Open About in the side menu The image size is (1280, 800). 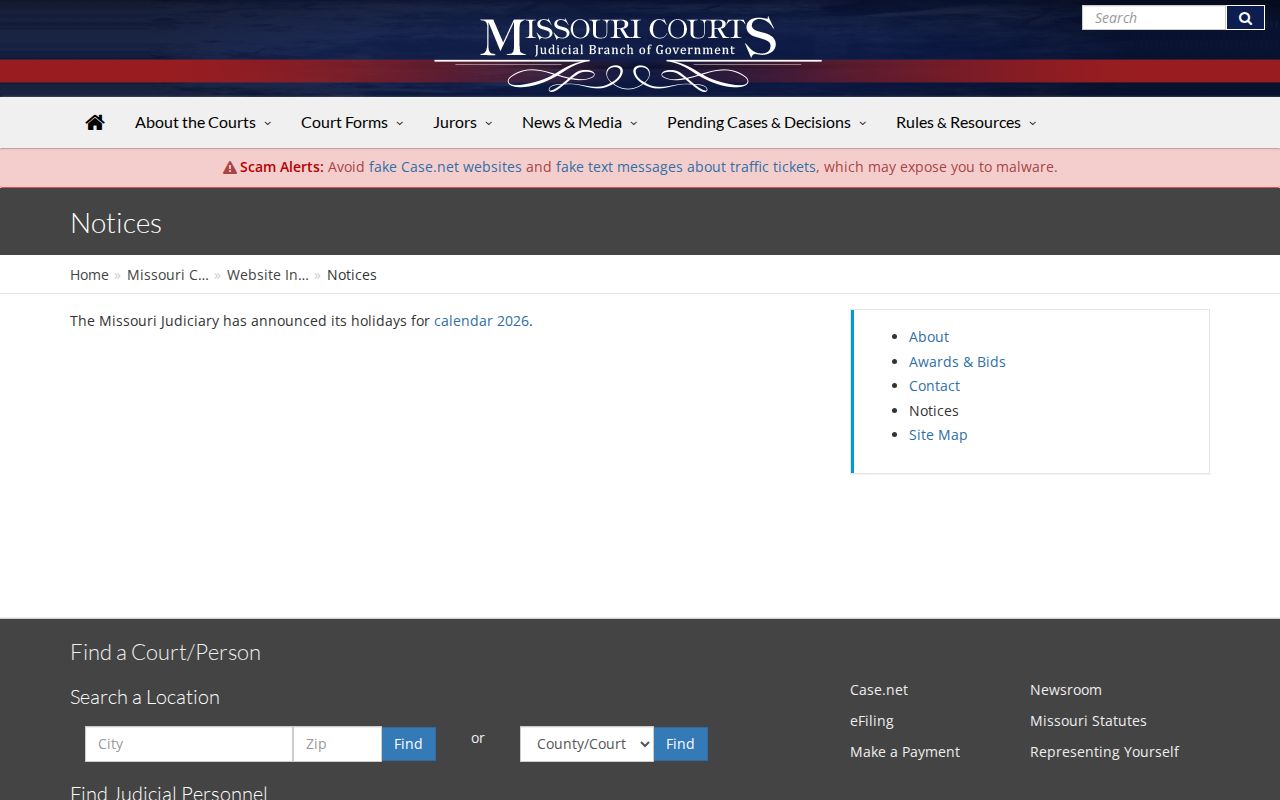pyautogui.click(x=929, y=337)
